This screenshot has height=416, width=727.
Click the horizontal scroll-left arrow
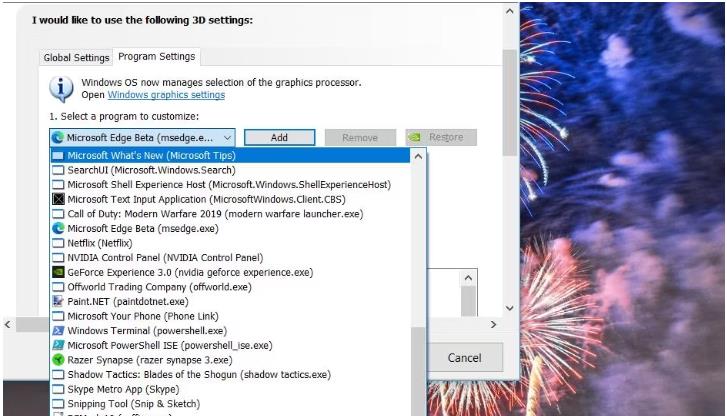[x=8, y=325]
